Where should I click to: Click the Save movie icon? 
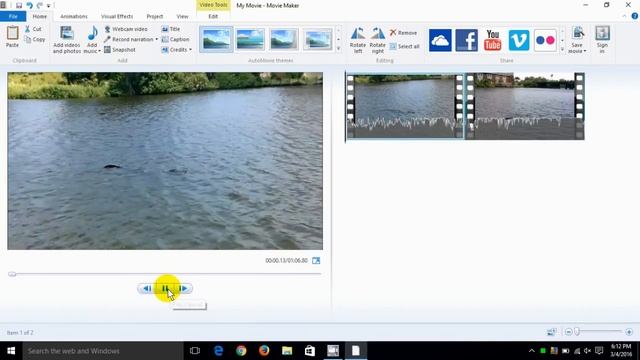click(578, 33)
